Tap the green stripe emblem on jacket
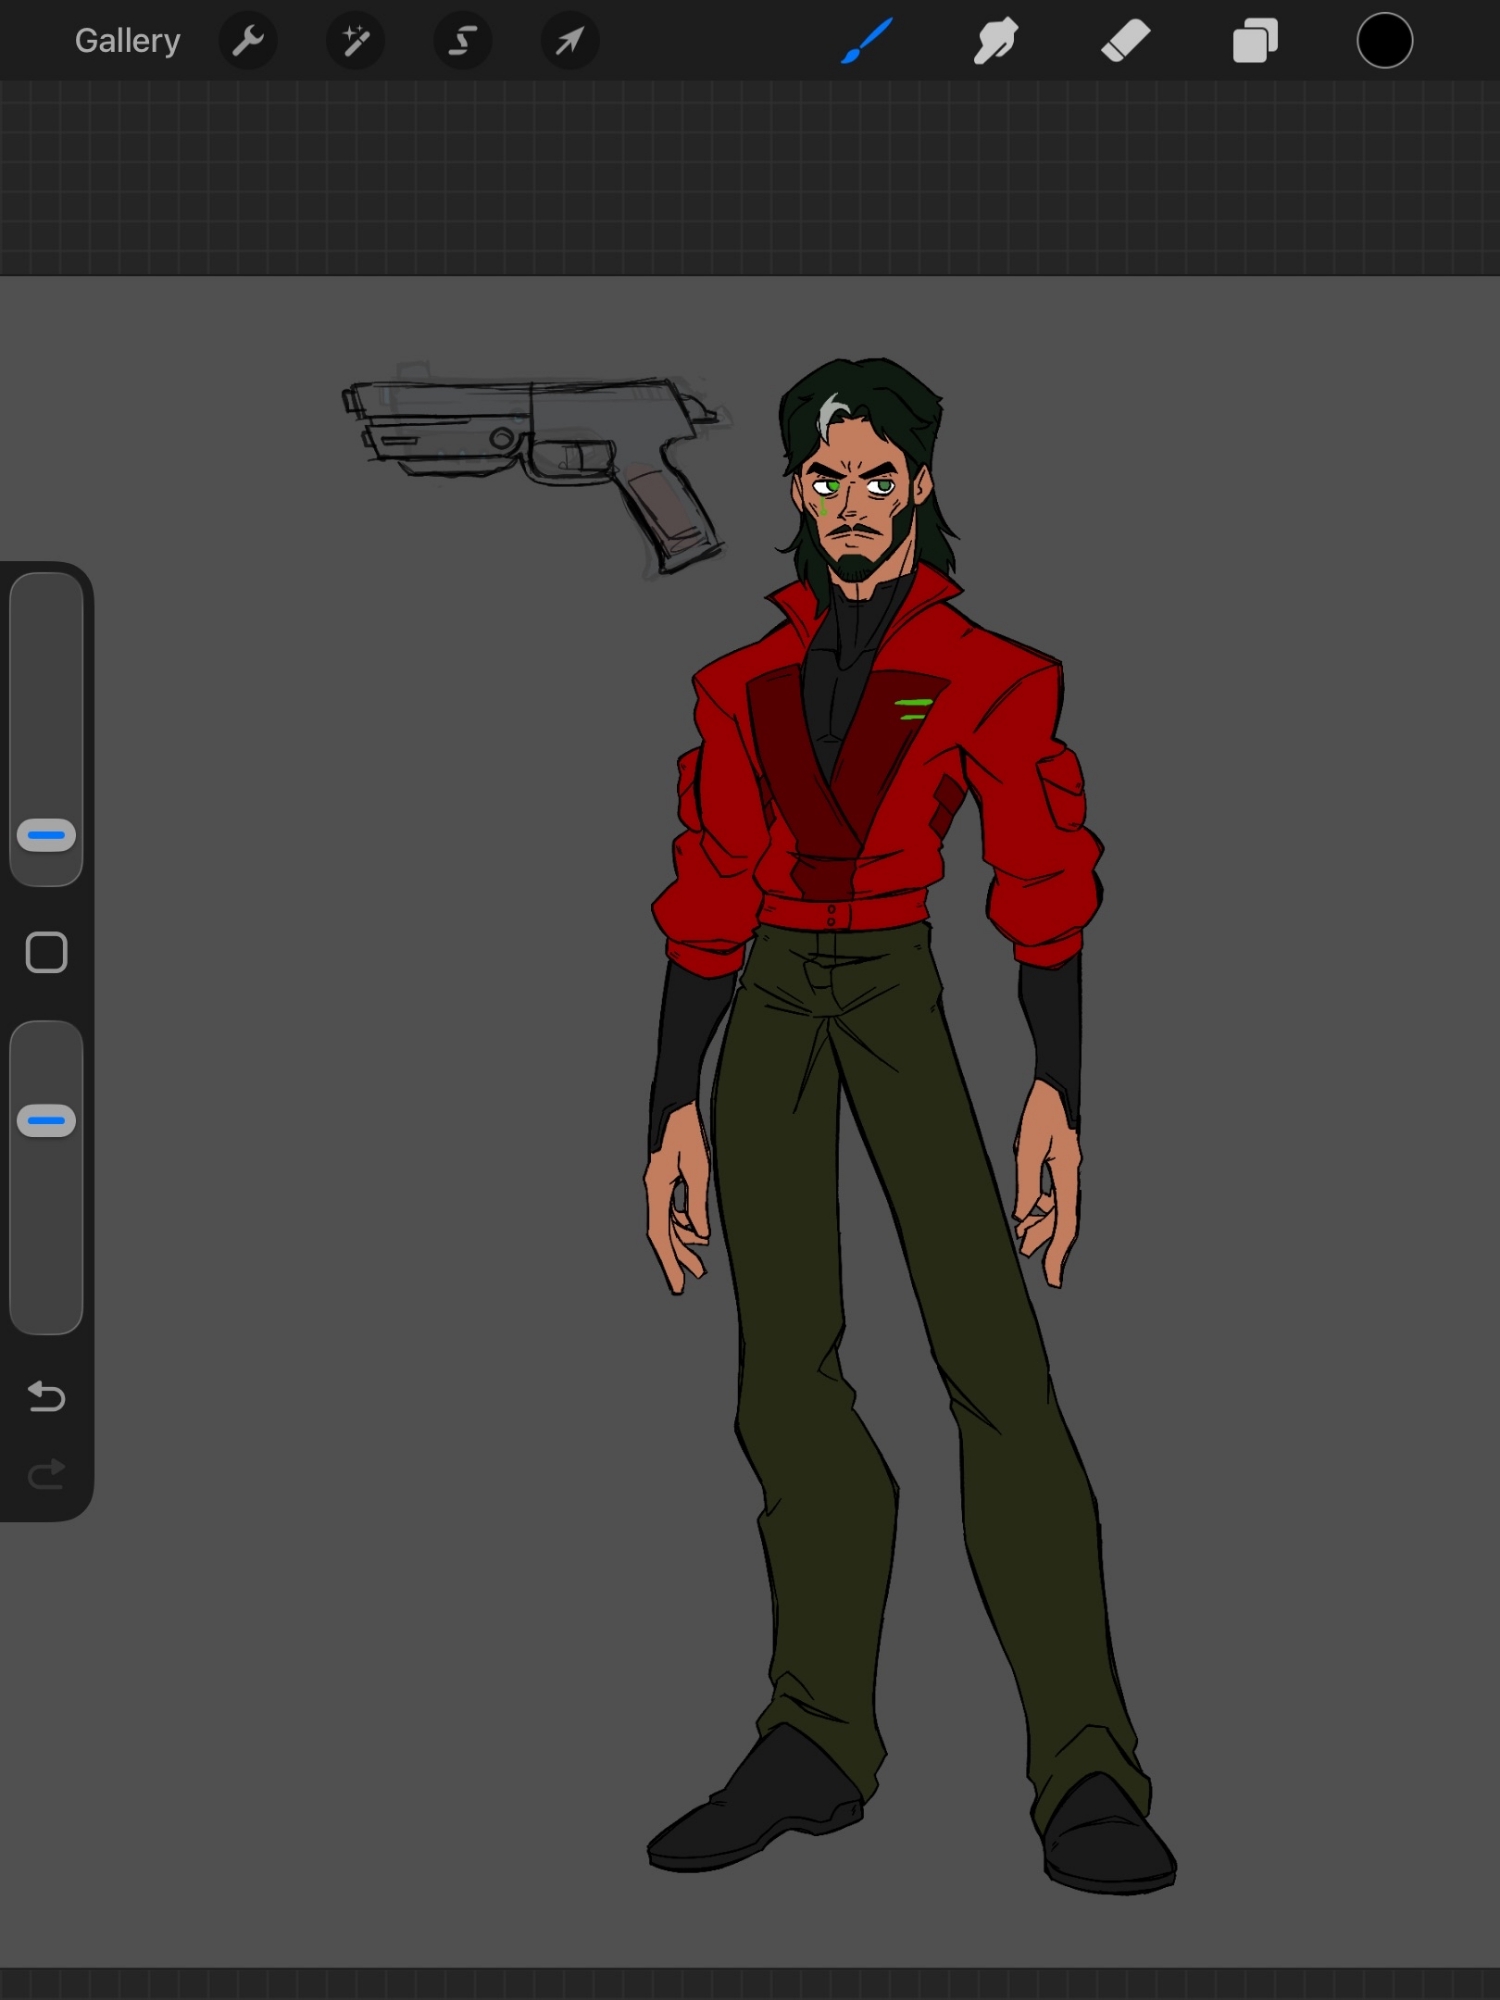 pos(912,709)
